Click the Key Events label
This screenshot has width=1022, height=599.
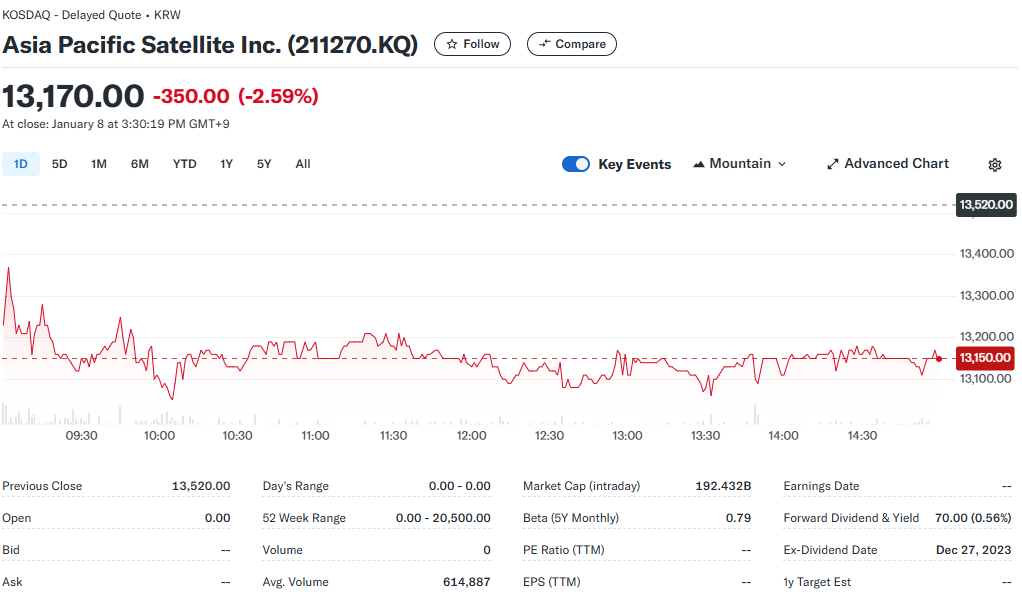[x=634, y=165]
